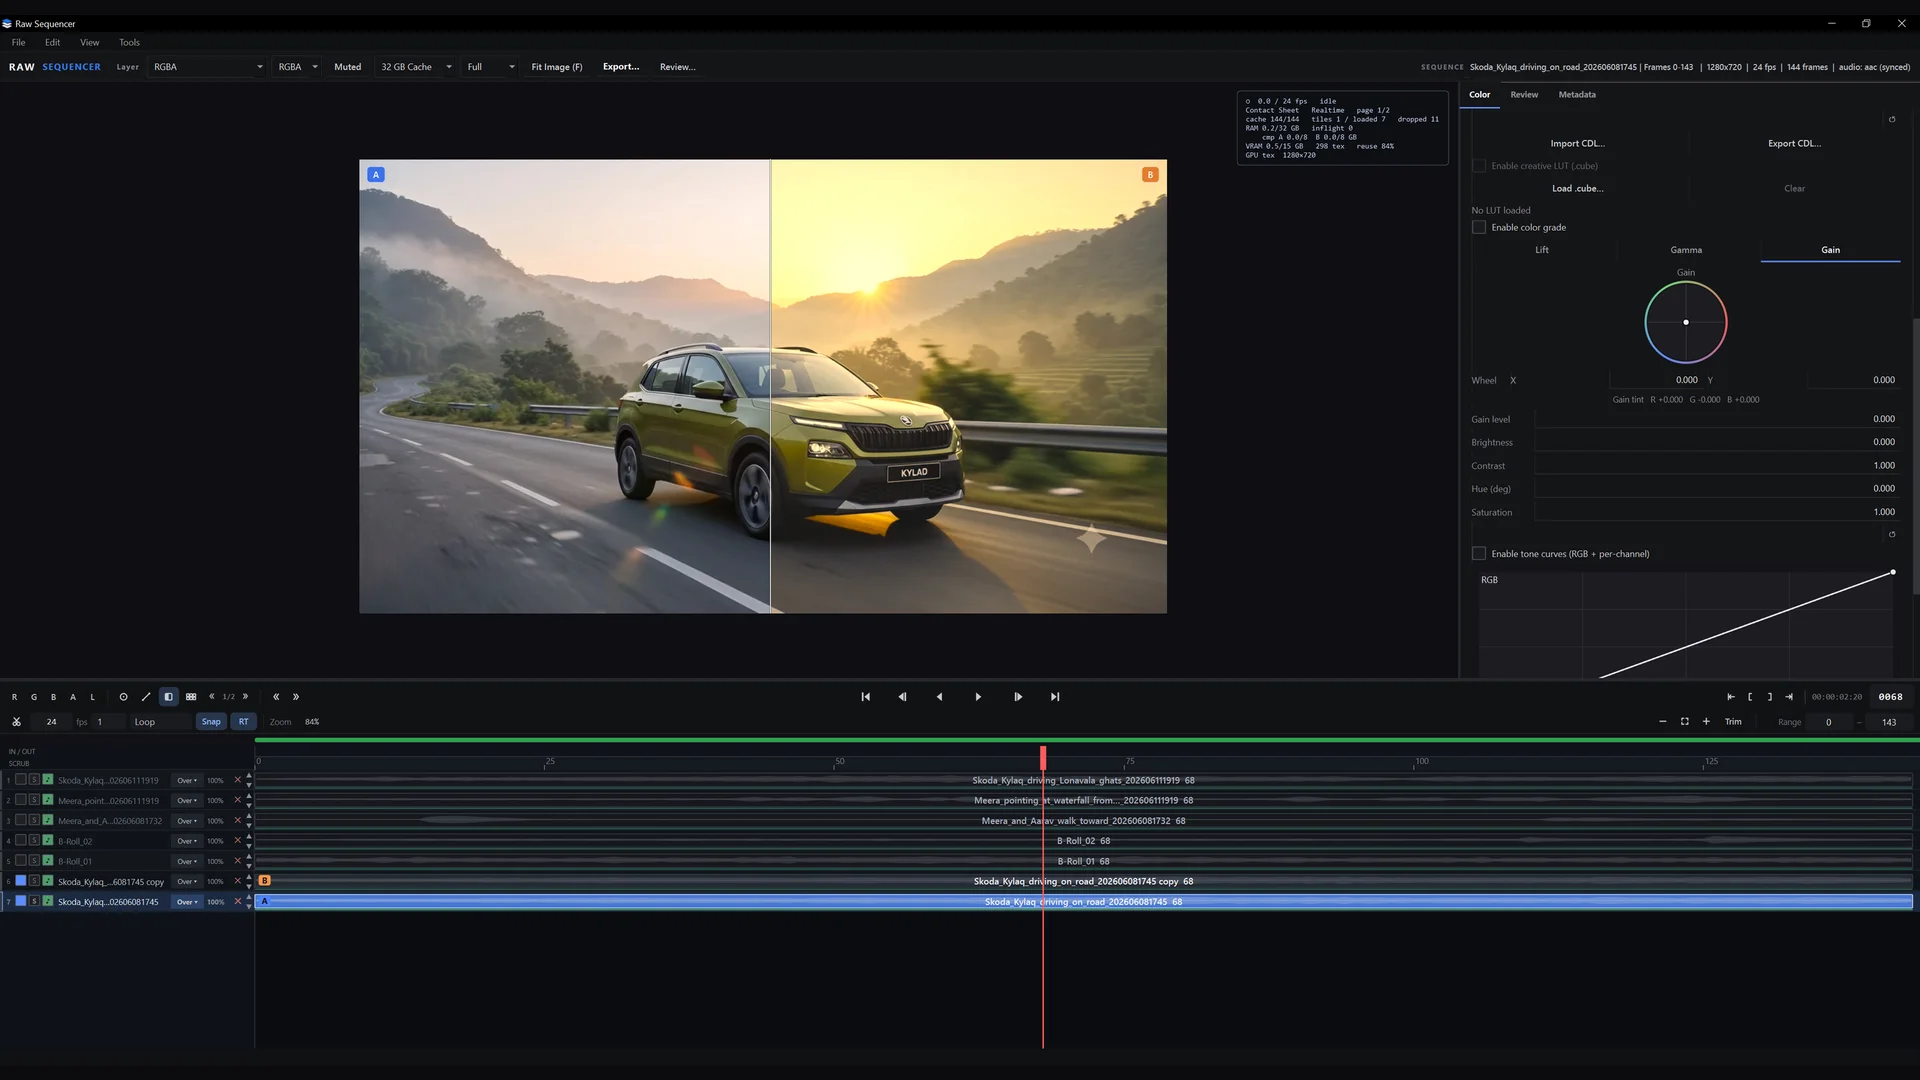Click Load .cube... button
This screenshot has width=1920, height=1080.
tap(1578, 189)
